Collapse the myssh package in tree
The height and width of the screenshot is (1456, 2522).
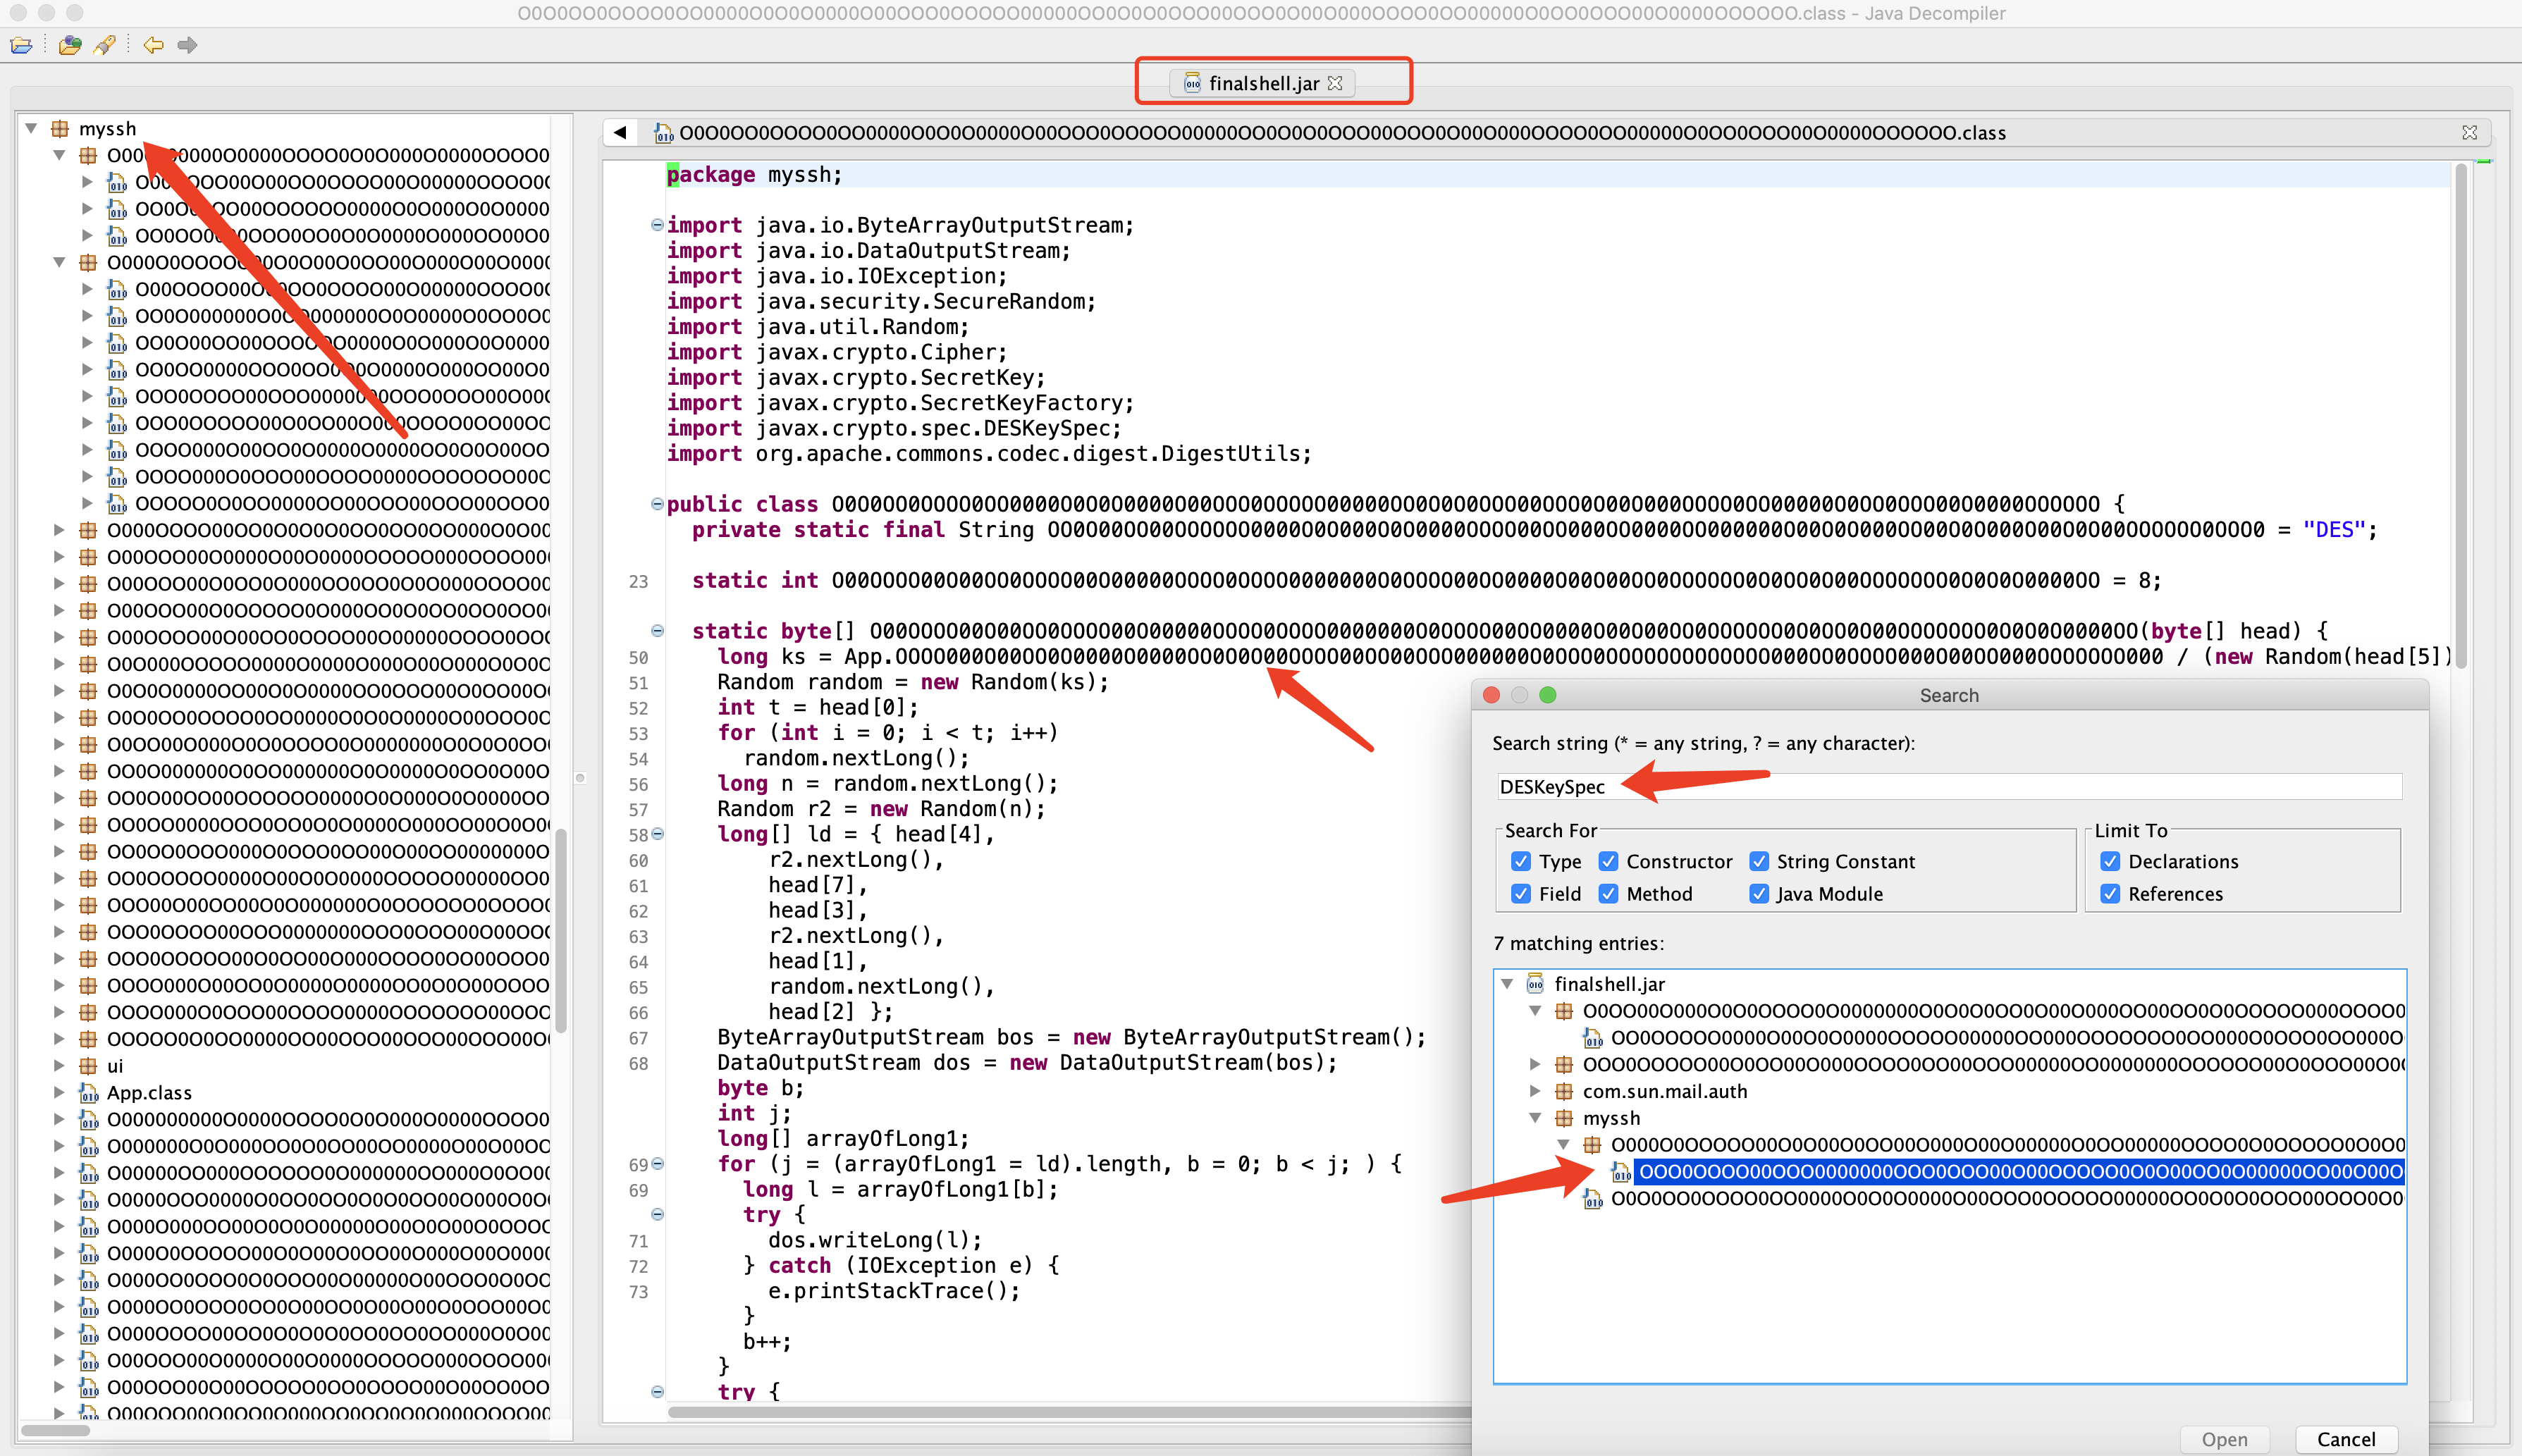click(32, 128)
